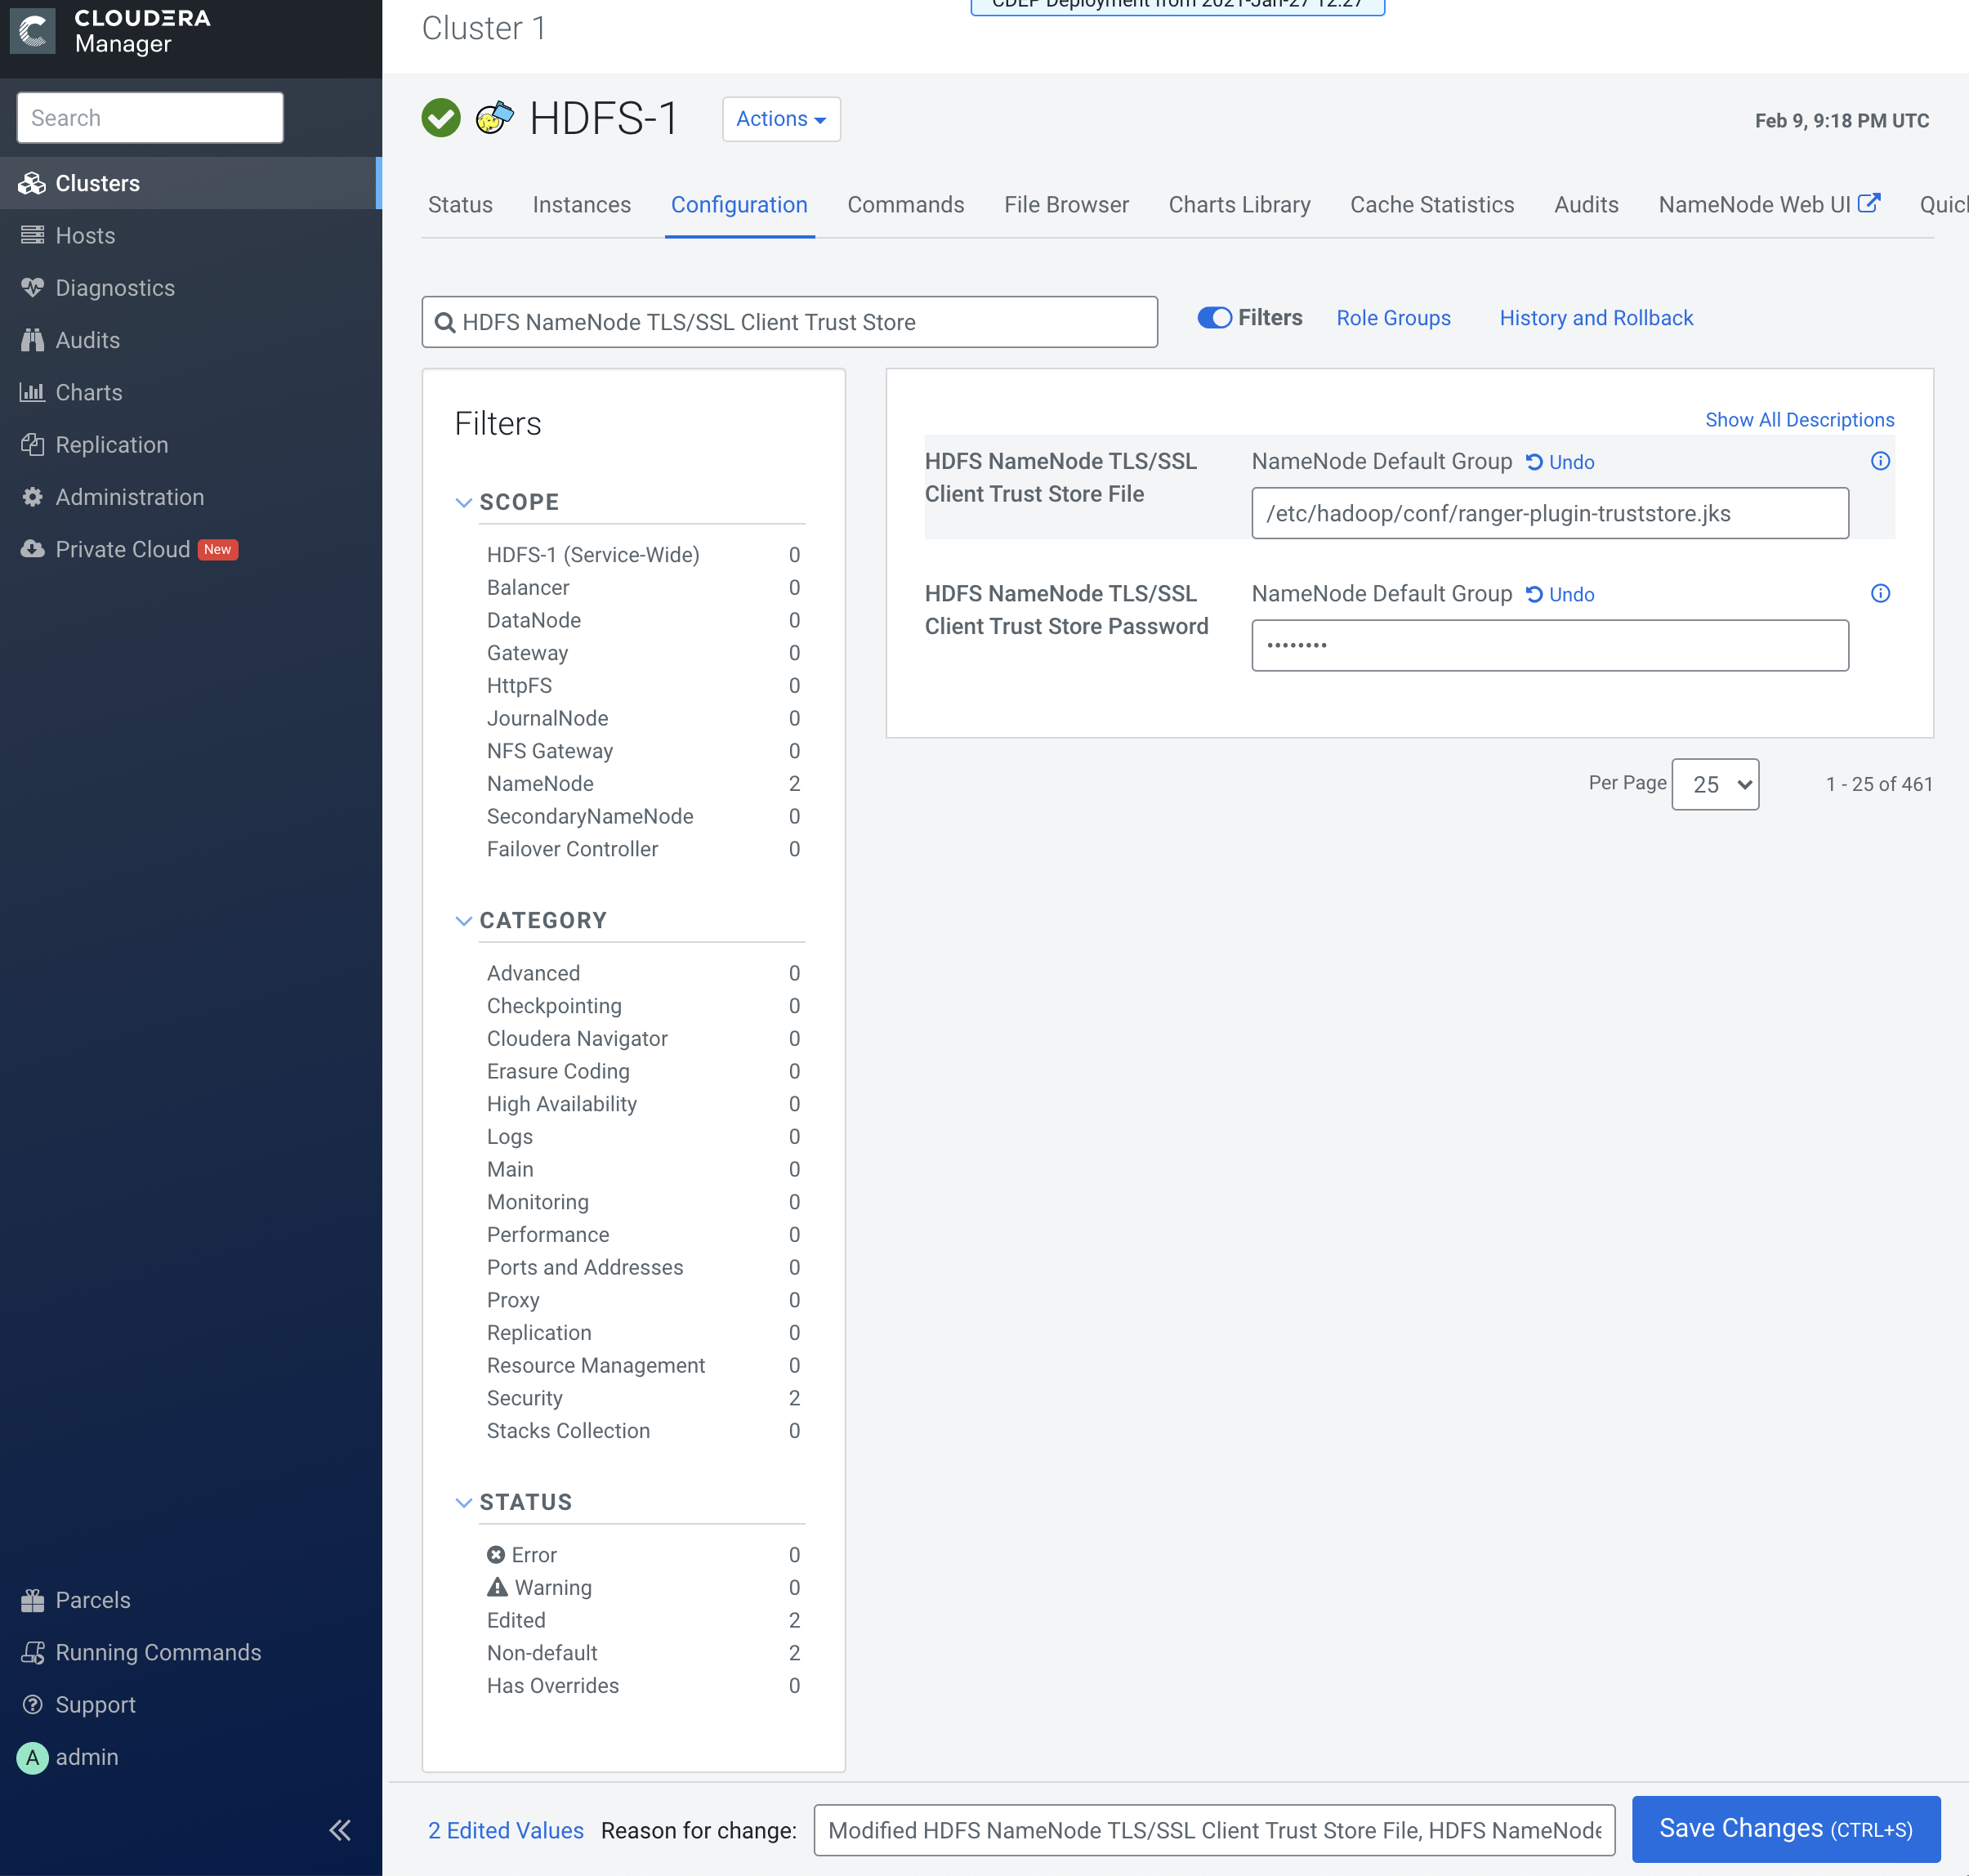The width and height of the screenshot is (1969, 1876).
Task: Filter by High Availability category
Action: (643, 1104)
